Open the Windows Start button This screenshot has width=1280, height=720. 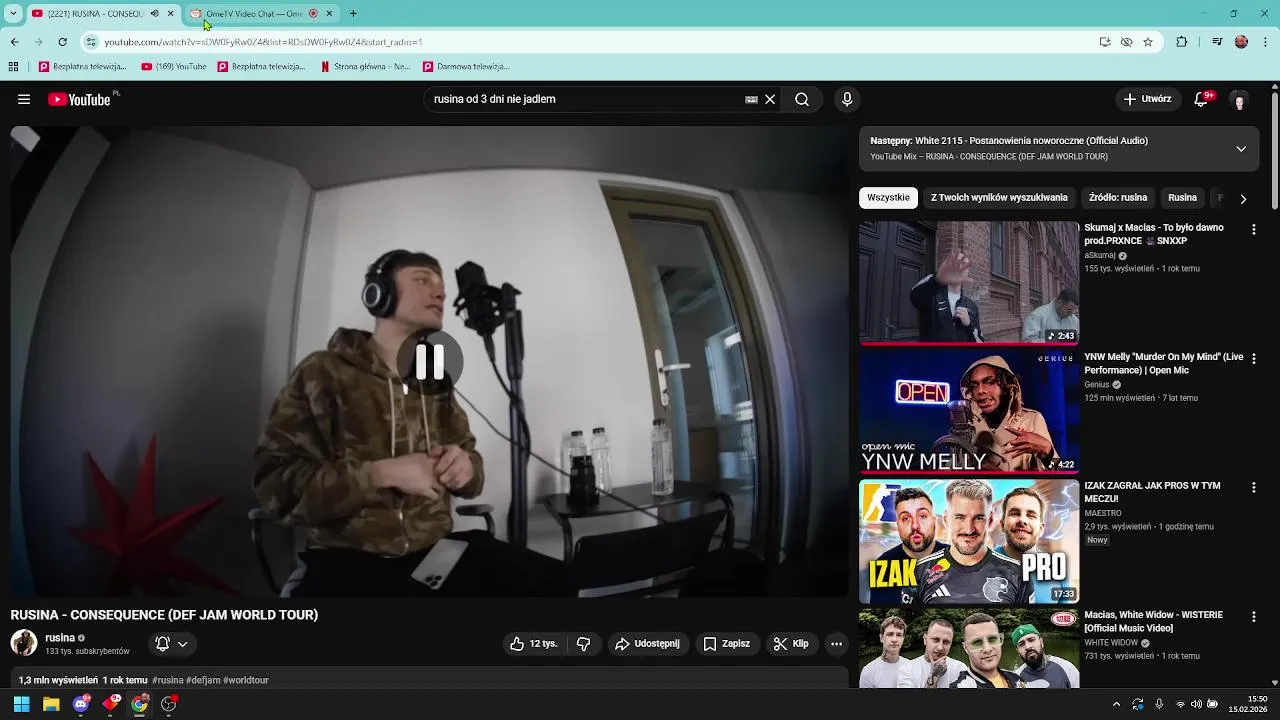pos(21,704)
